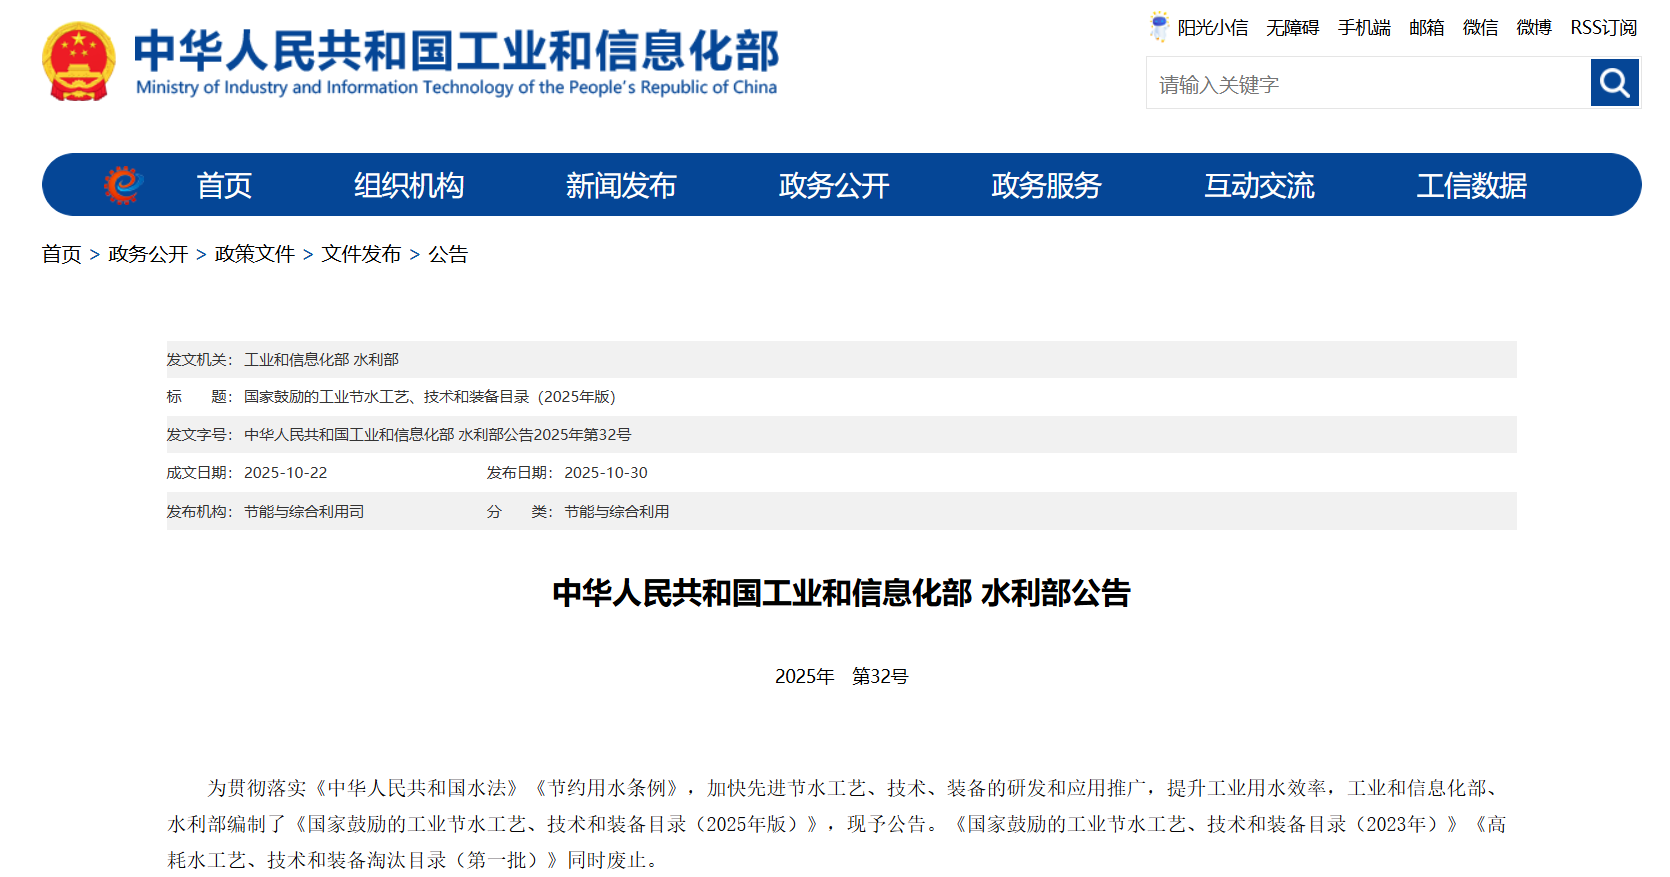Open the 阳光小信 robot assistant icon

coord(1158,27)
